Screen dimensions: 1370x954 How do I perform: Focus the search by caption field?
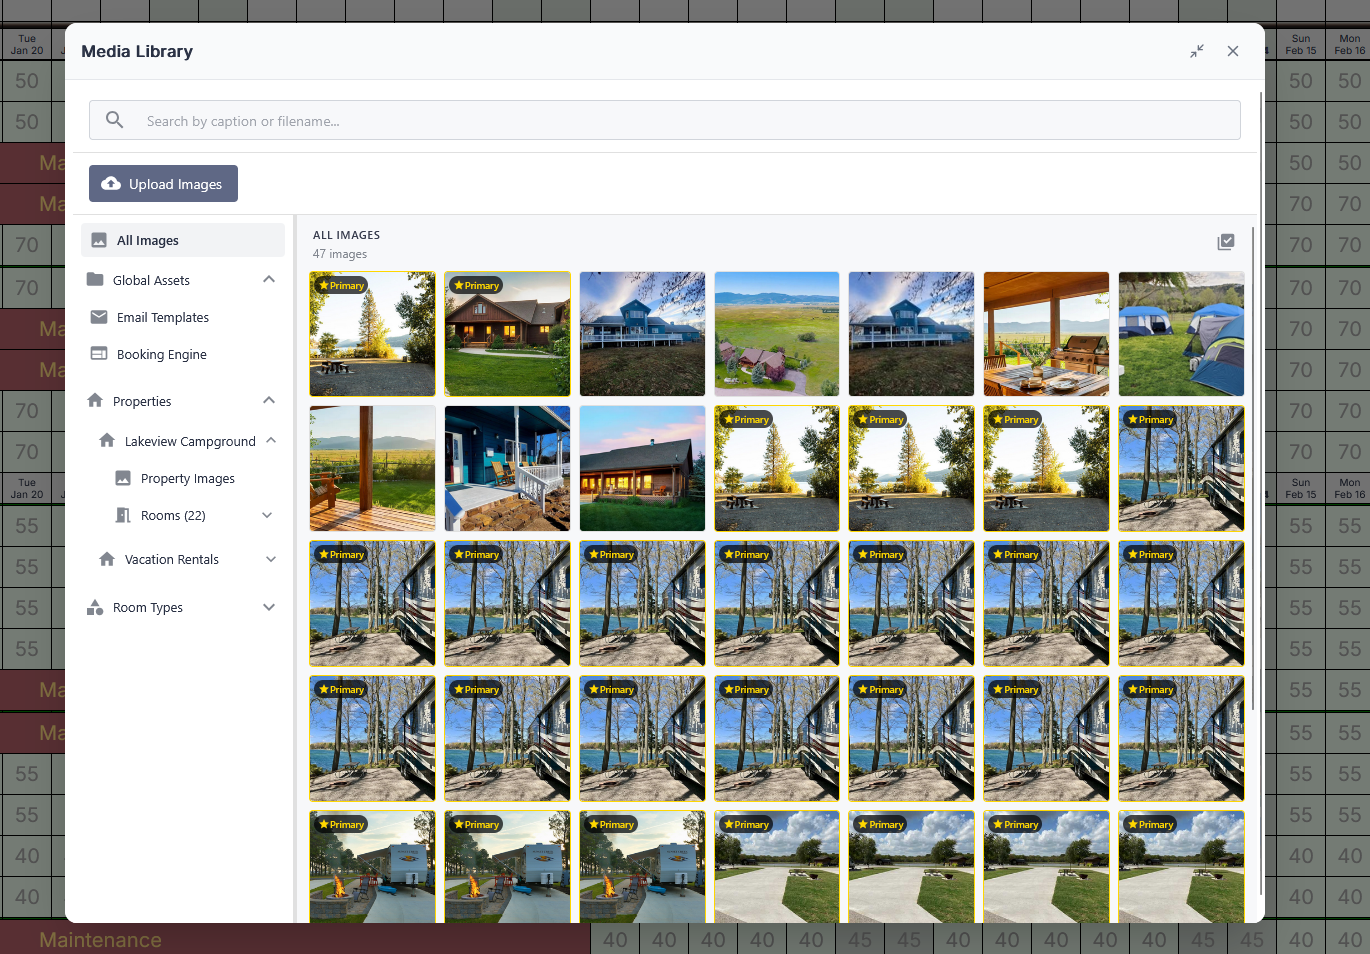click(680, 121)
